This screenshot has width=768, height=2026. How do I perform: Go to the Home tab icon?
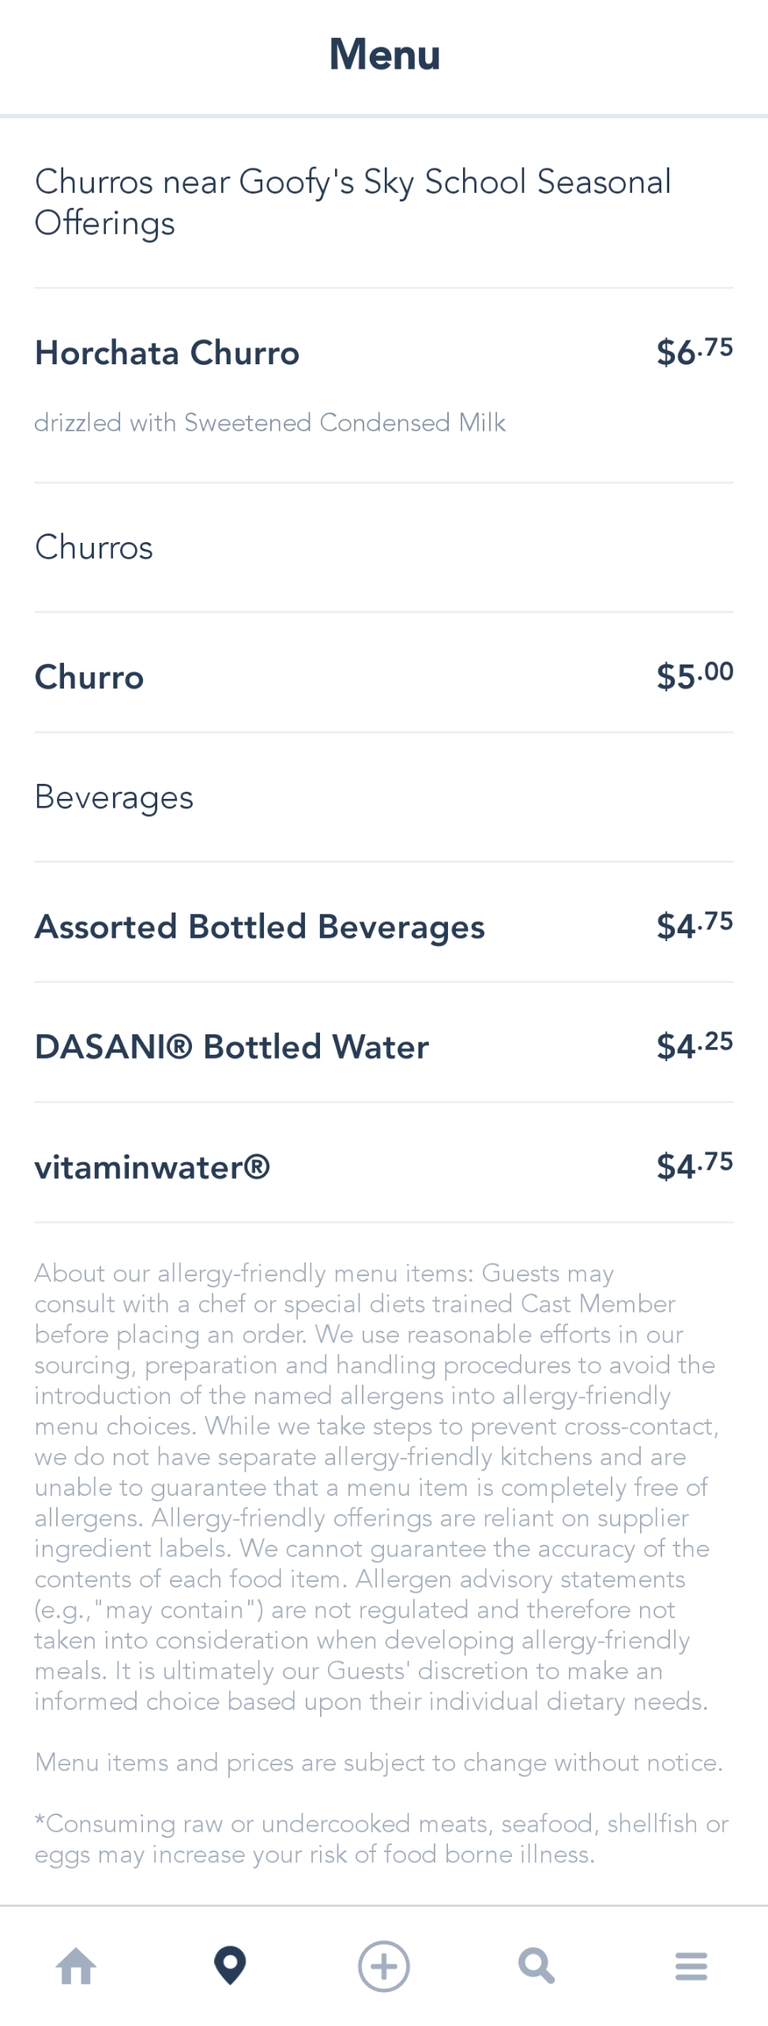(x=77, y=1966)
